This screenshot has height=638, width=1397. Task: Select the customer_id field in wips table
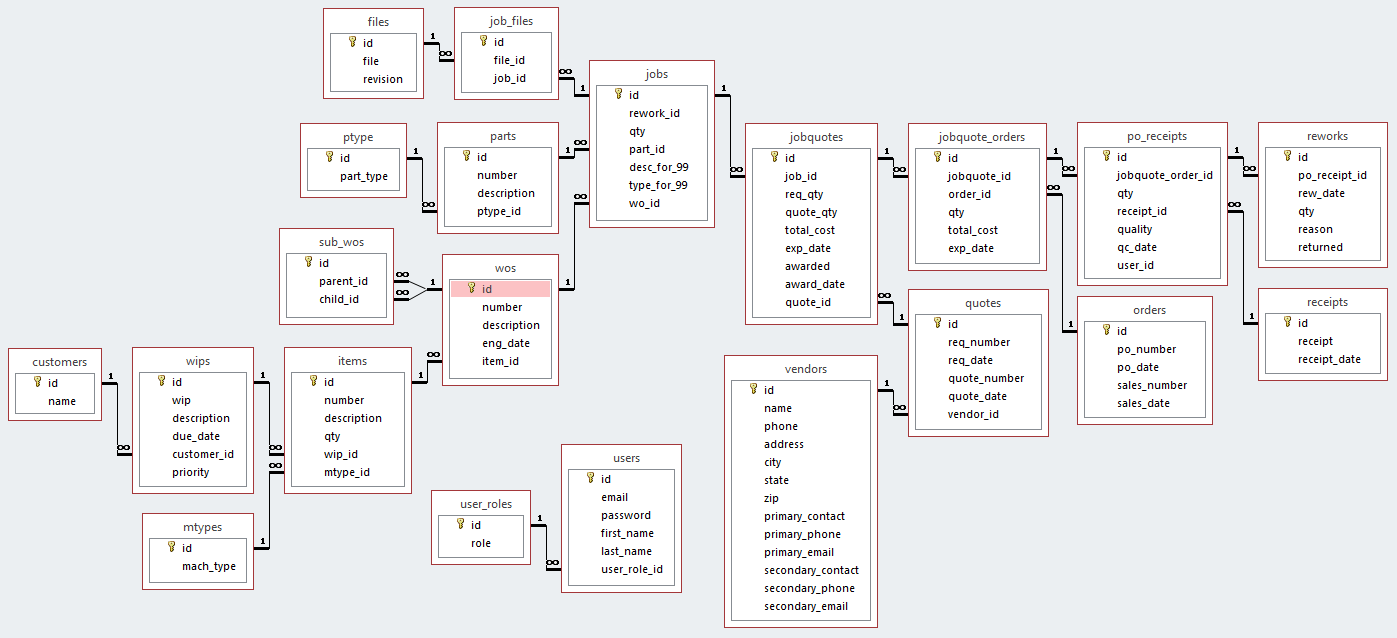(202, 454)
